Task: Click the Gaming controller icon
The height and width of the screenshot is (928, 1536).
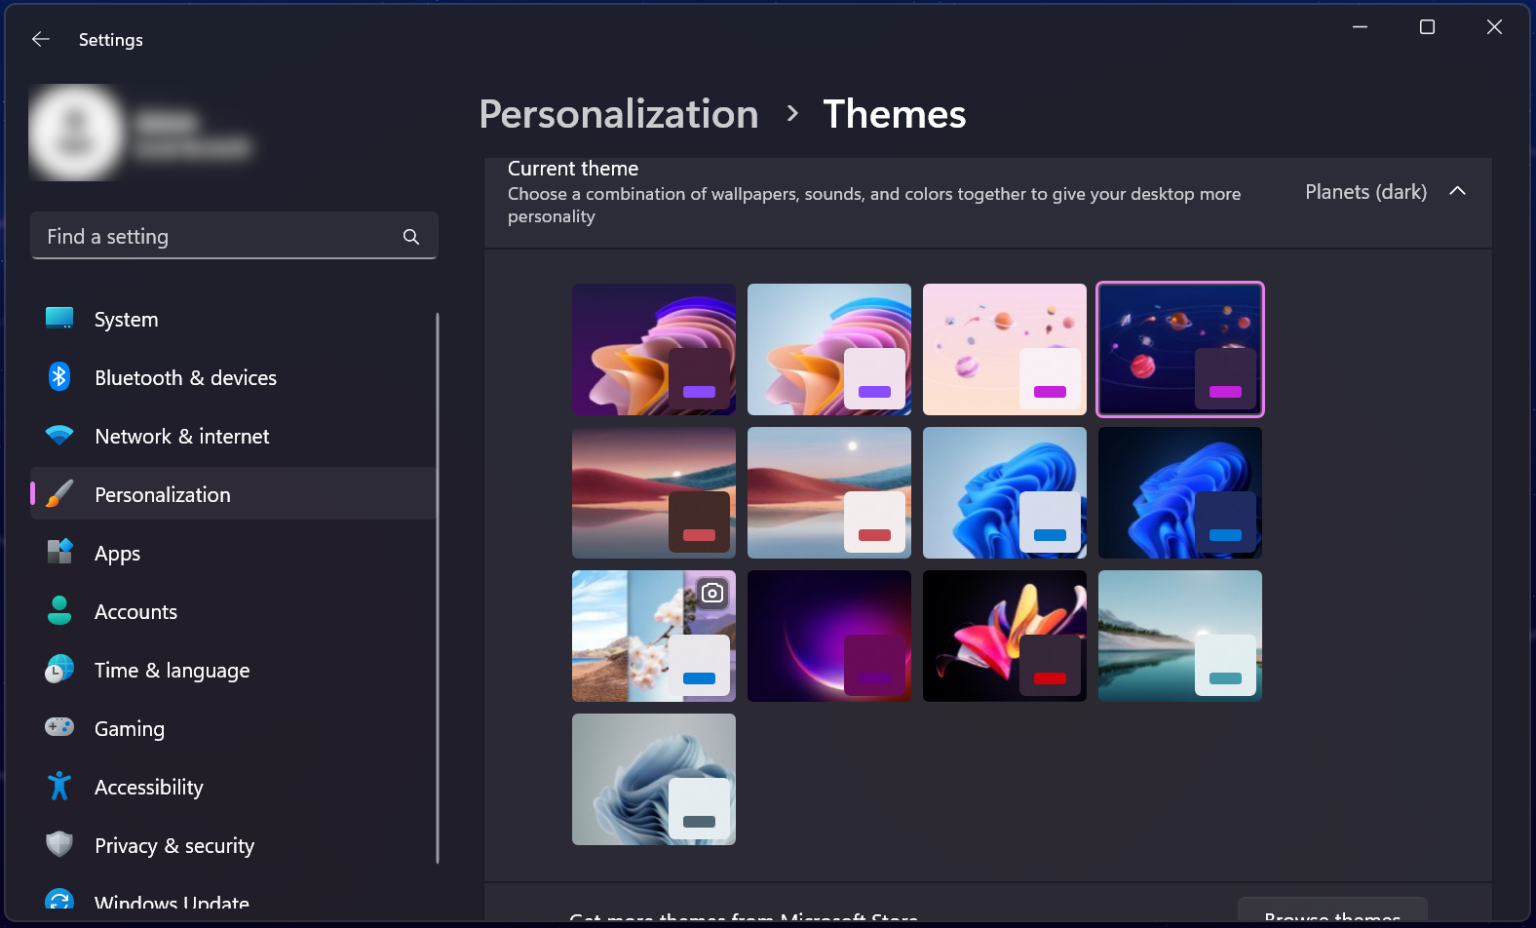Action: click(60, 727)
